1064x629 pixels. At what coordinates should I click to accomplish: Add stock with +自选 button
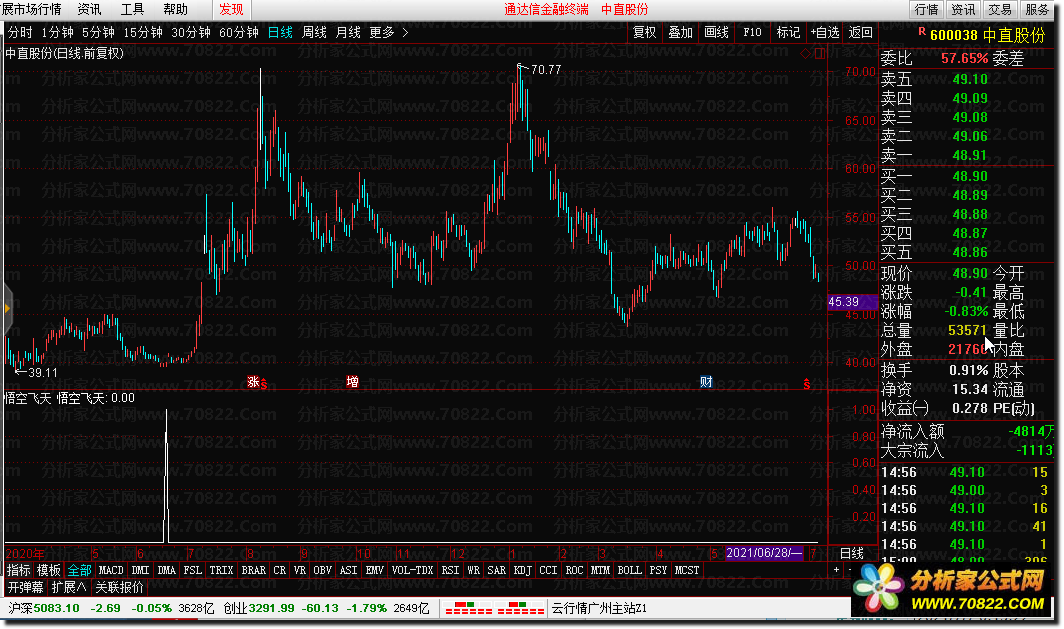click(x=824, y=32)
